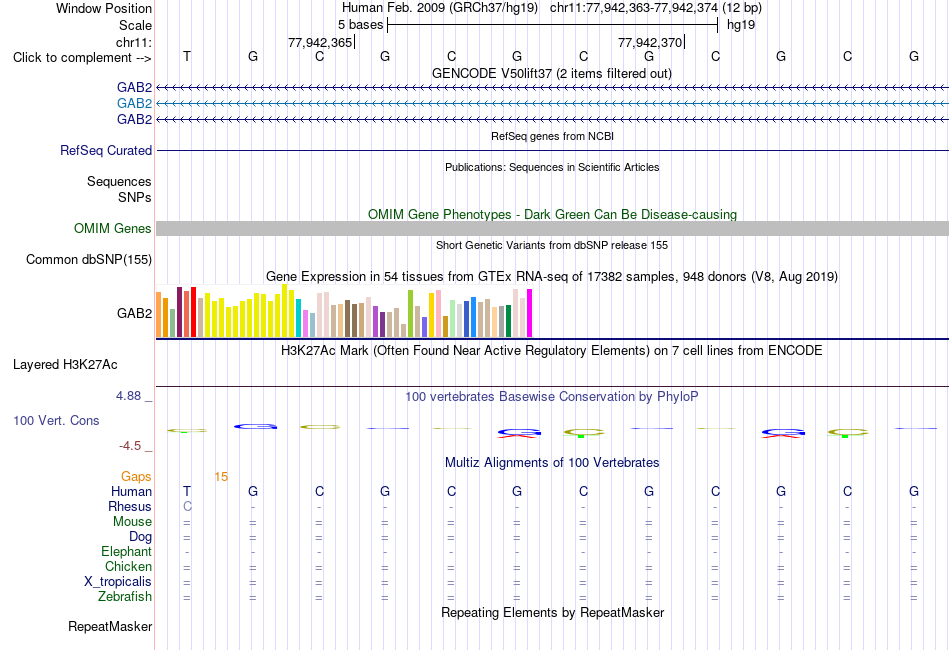
Task: Click the OMIM Gene Phenotypes title text
Action: (553, 214)
